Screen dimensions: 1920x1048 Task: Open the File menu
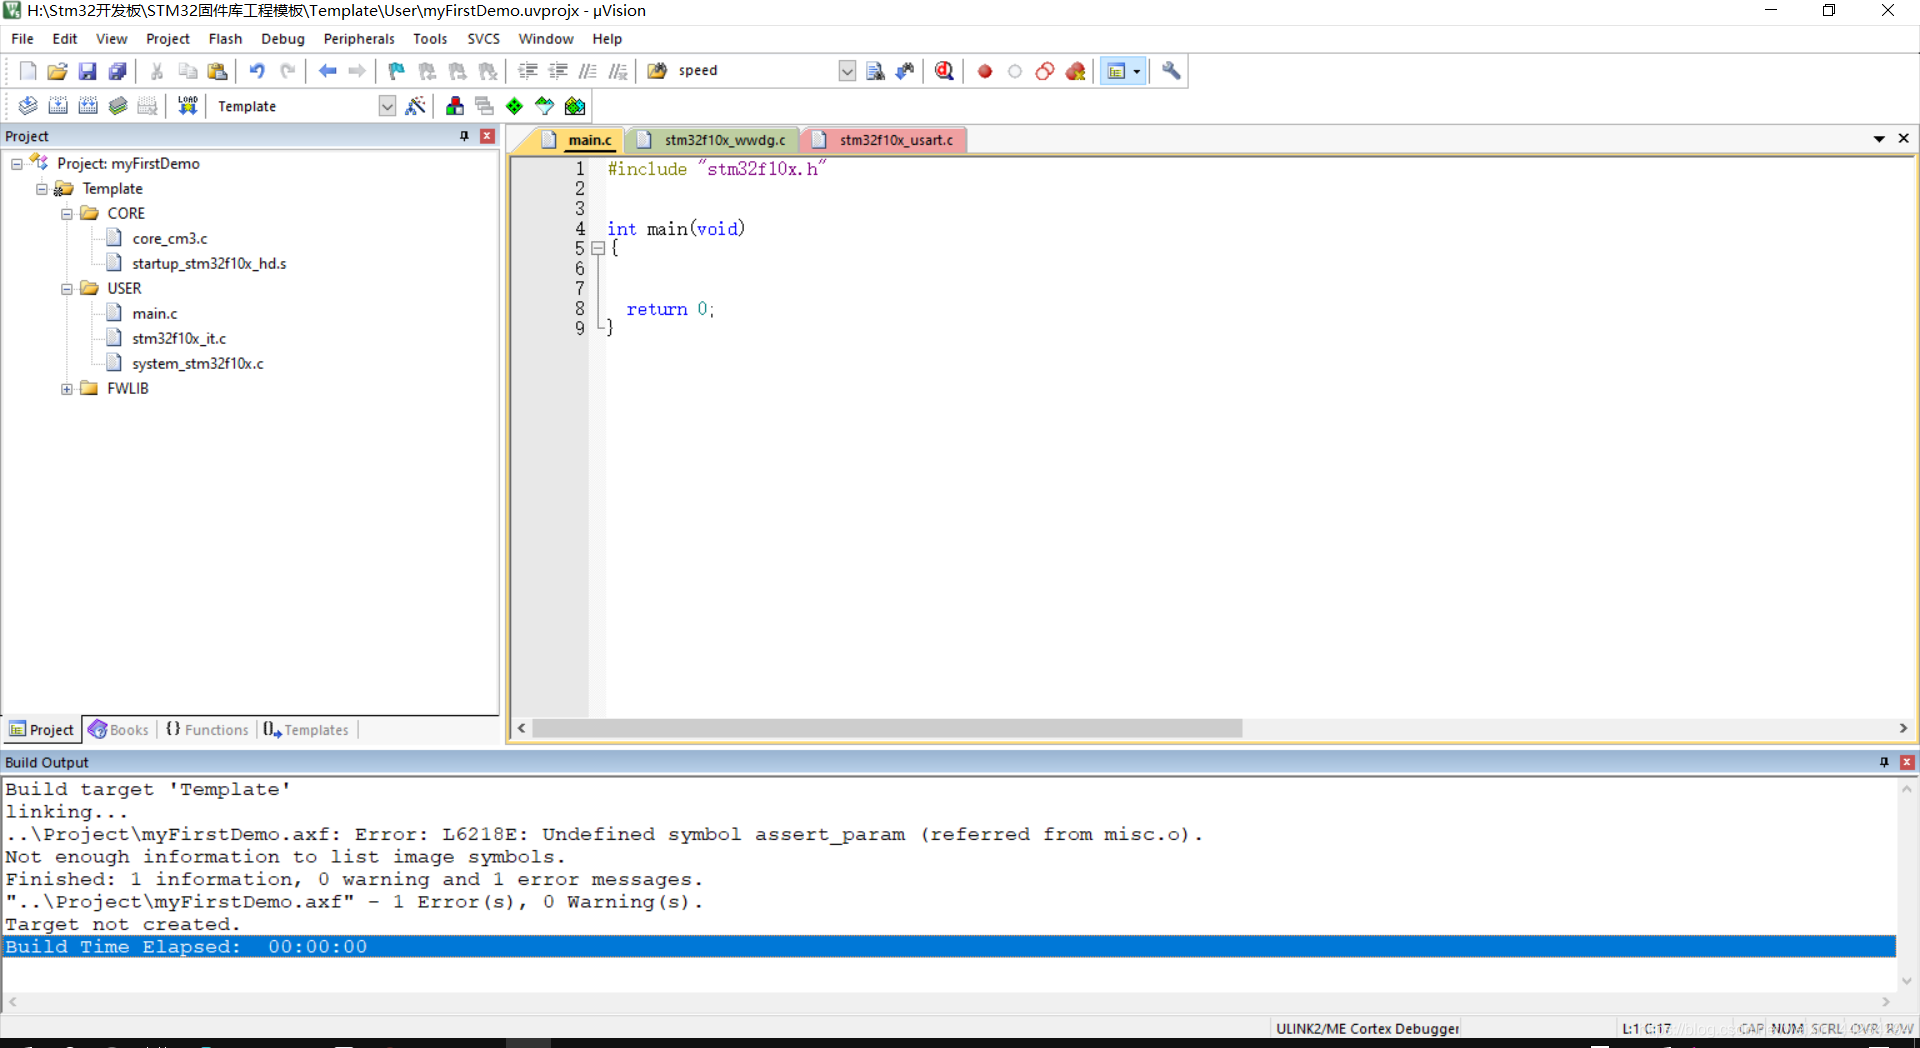22,39
